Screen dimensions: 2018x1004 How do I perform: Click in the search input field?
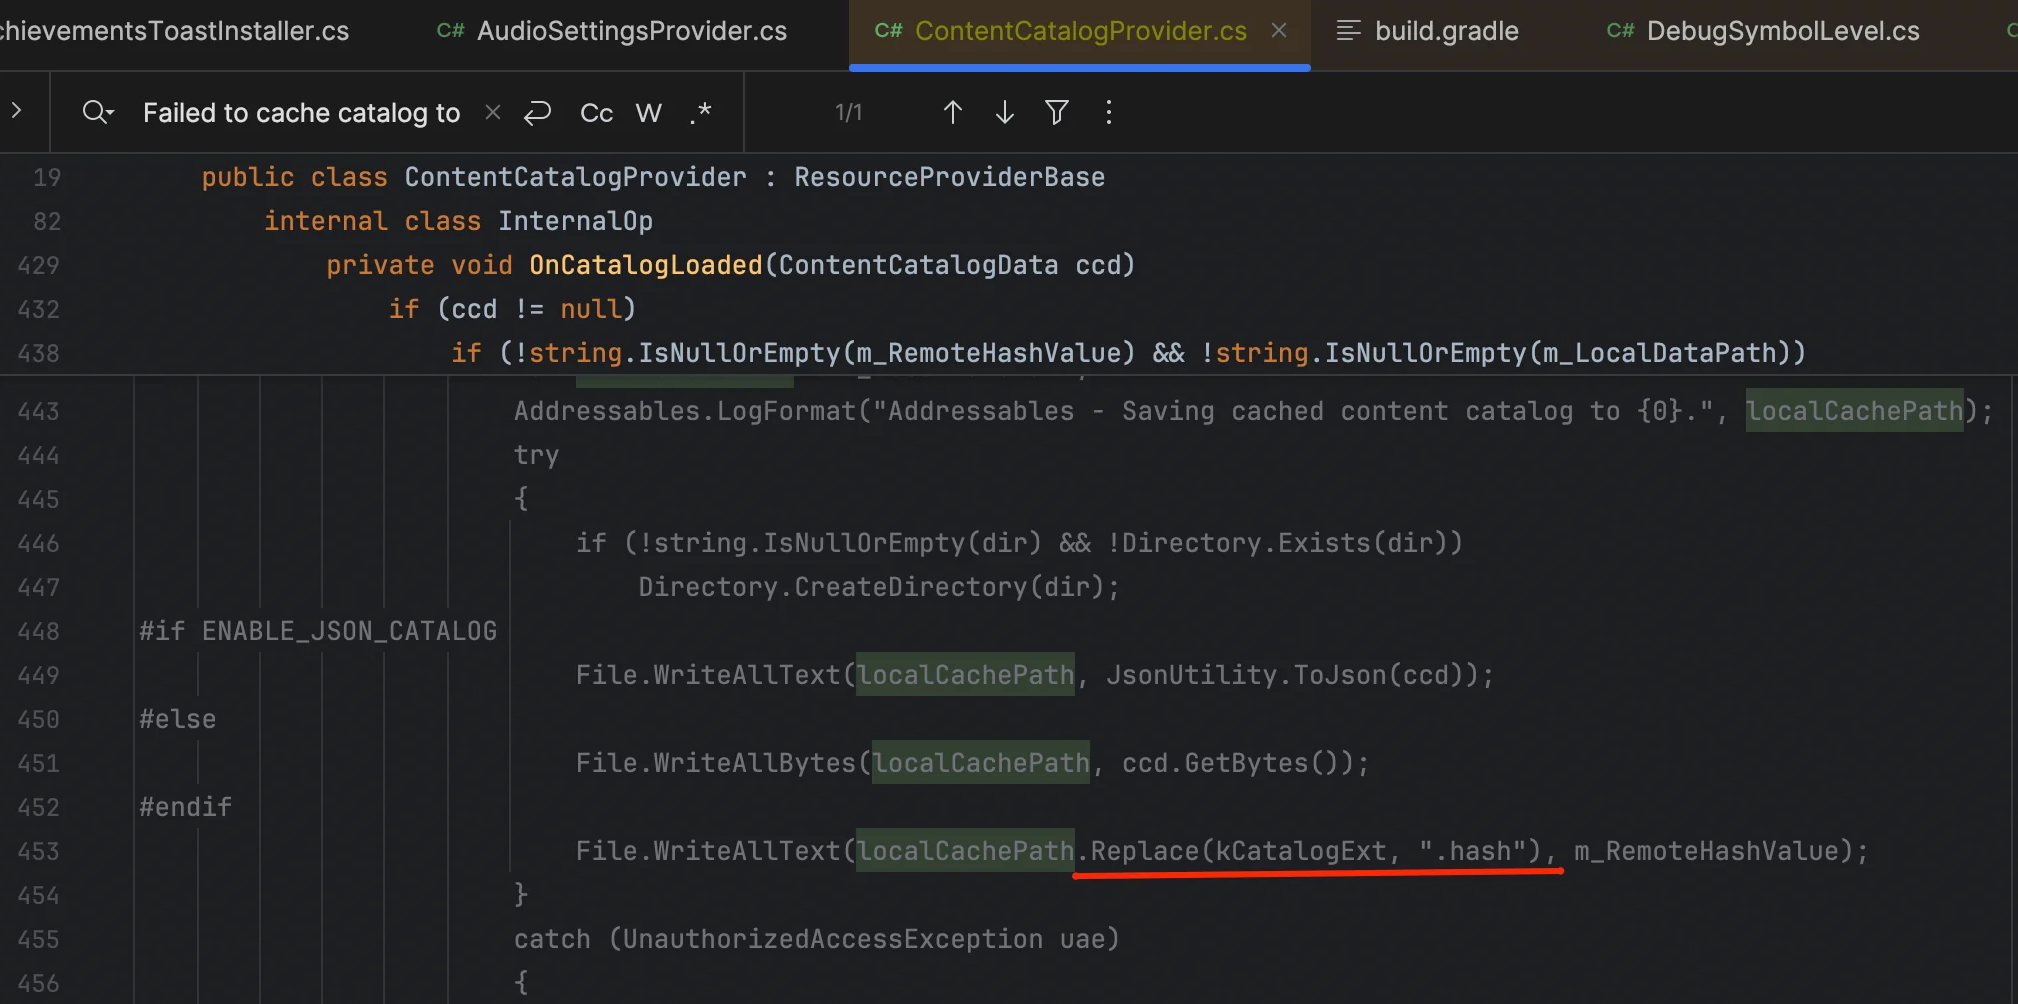(300, 113)
